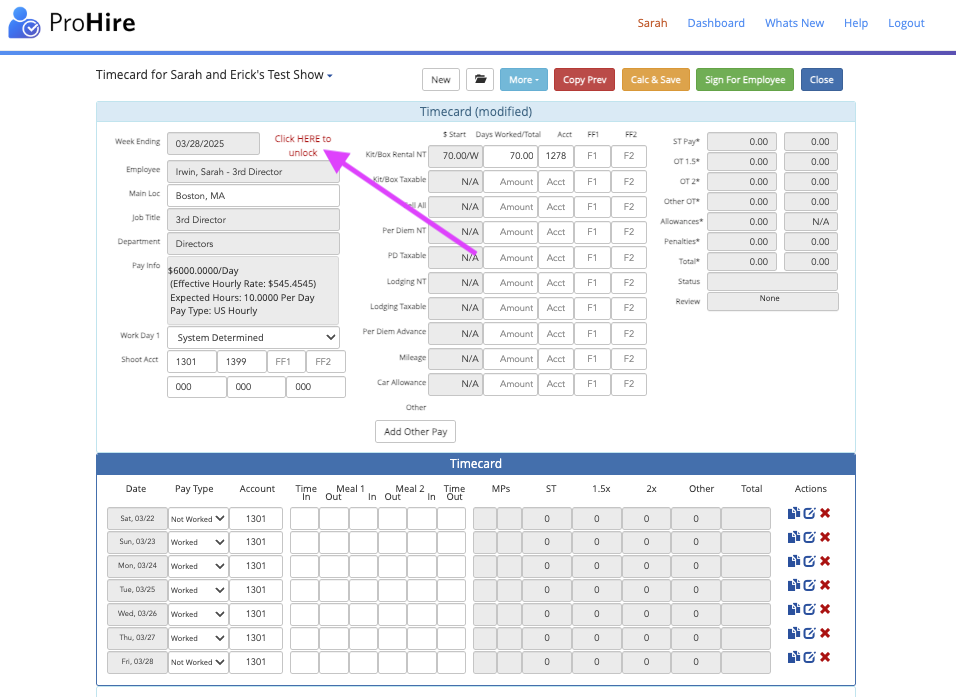Delete the Sun, 03/23 row
Image resolution: width=956 pixels, height=697 pixels.
coord(825,537)
